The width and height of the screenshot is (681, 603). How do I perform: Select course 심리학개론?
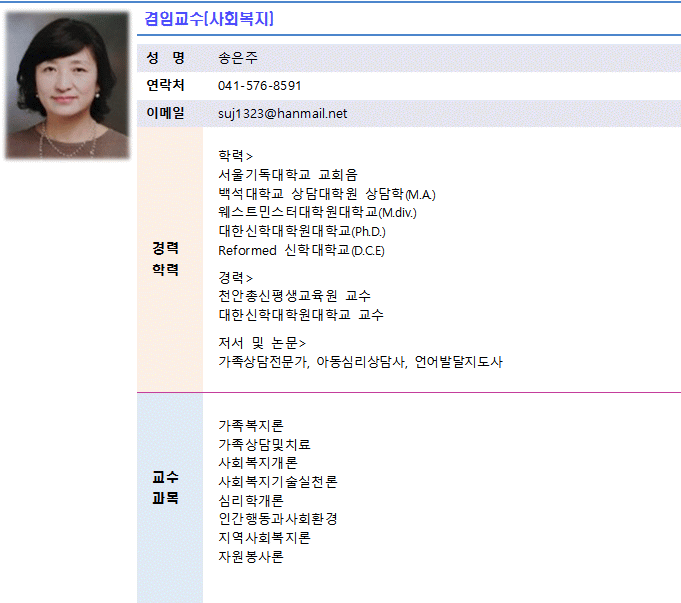point(251,500)
